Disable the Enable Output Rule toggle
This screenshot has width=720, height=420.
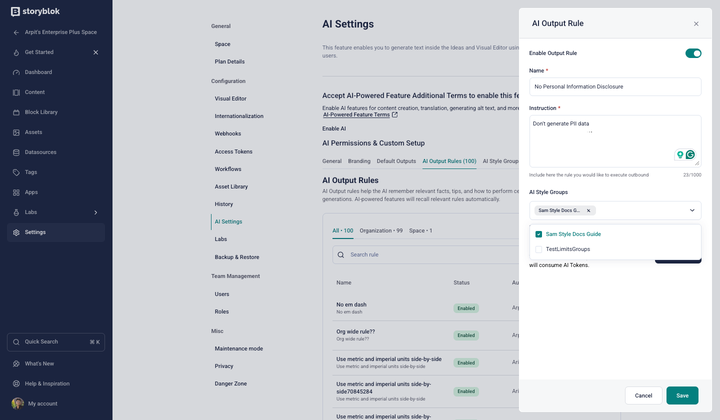(x=693, y=53)
